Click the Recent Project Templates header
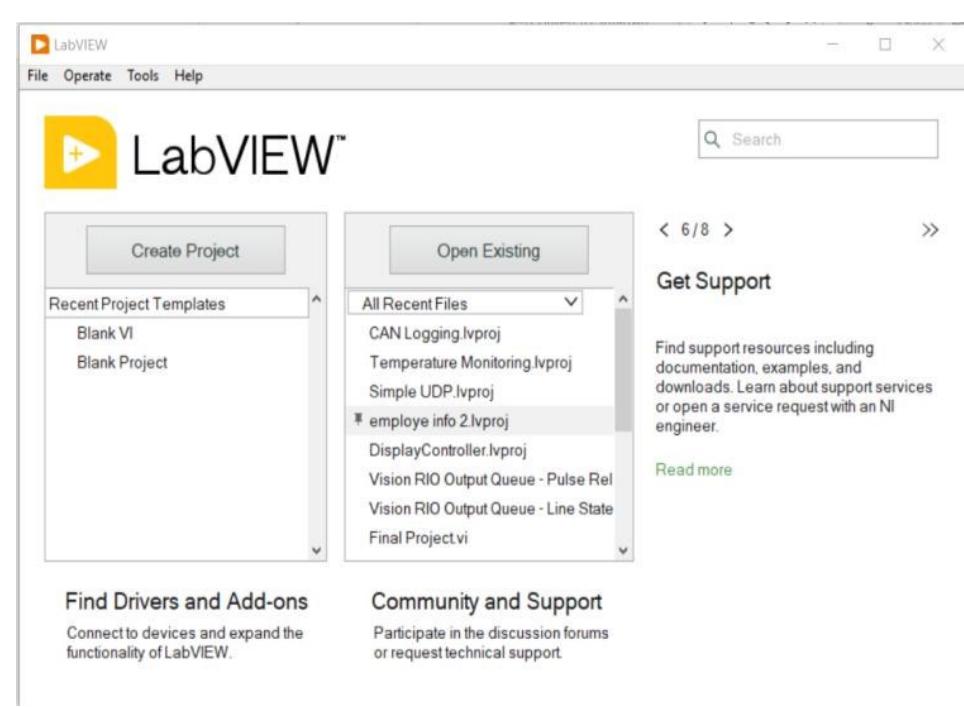 click(177, 304)
